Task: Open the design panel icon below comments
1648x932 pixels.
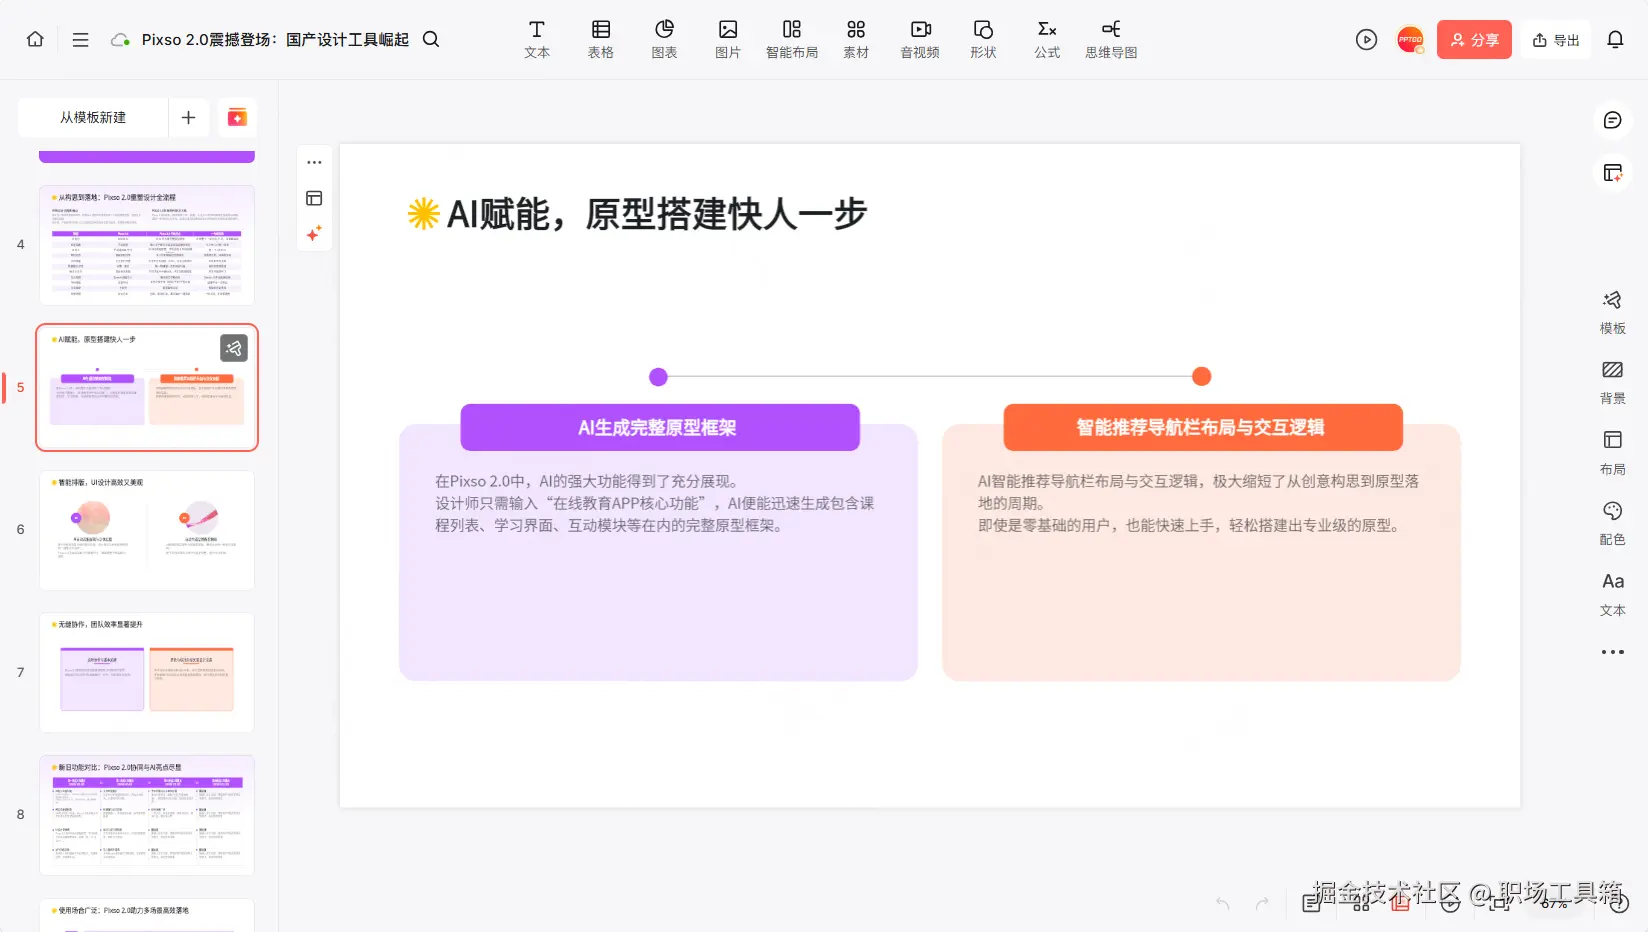Action: point(1612,173)
